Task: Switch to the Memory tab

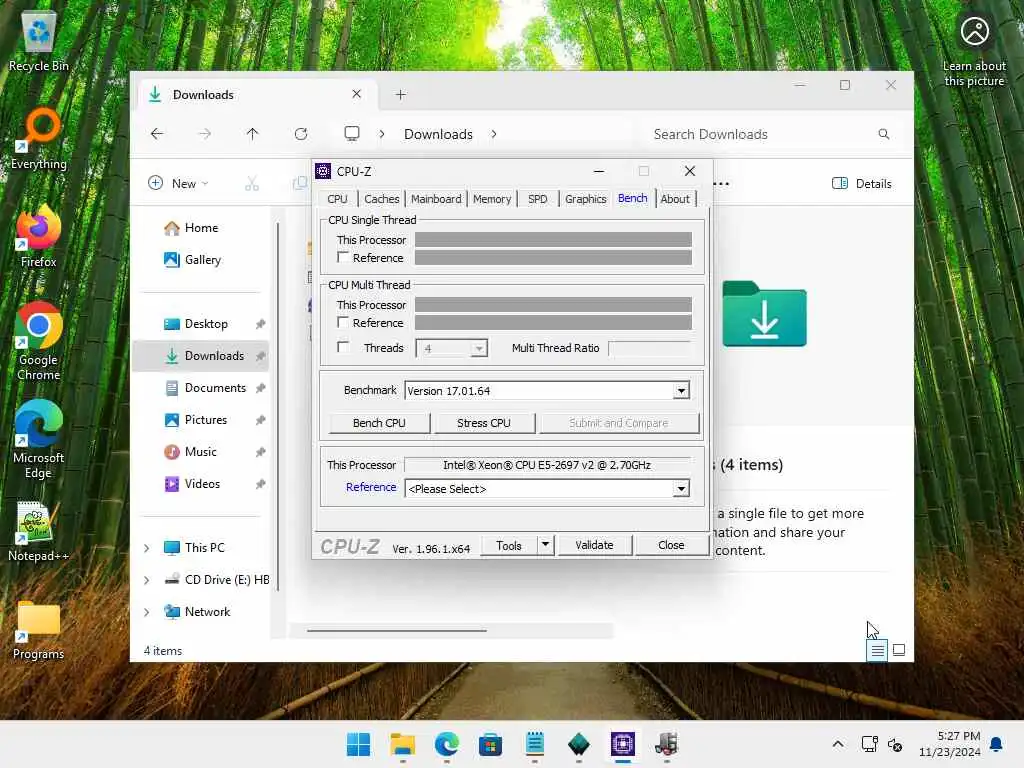Action: coord(492,199)
